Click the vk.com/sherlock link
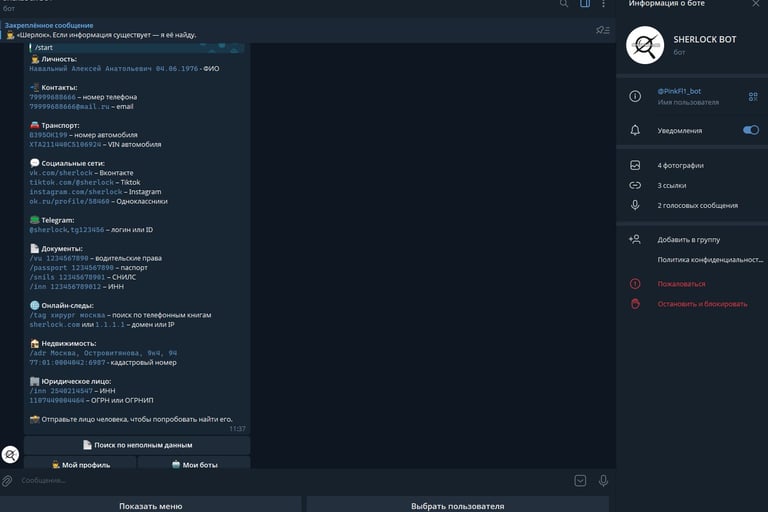768x512 pixels. 61,173
